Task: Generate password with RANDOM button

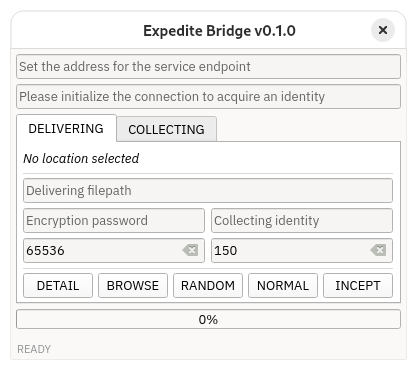Action: click(x=208, y=286)
